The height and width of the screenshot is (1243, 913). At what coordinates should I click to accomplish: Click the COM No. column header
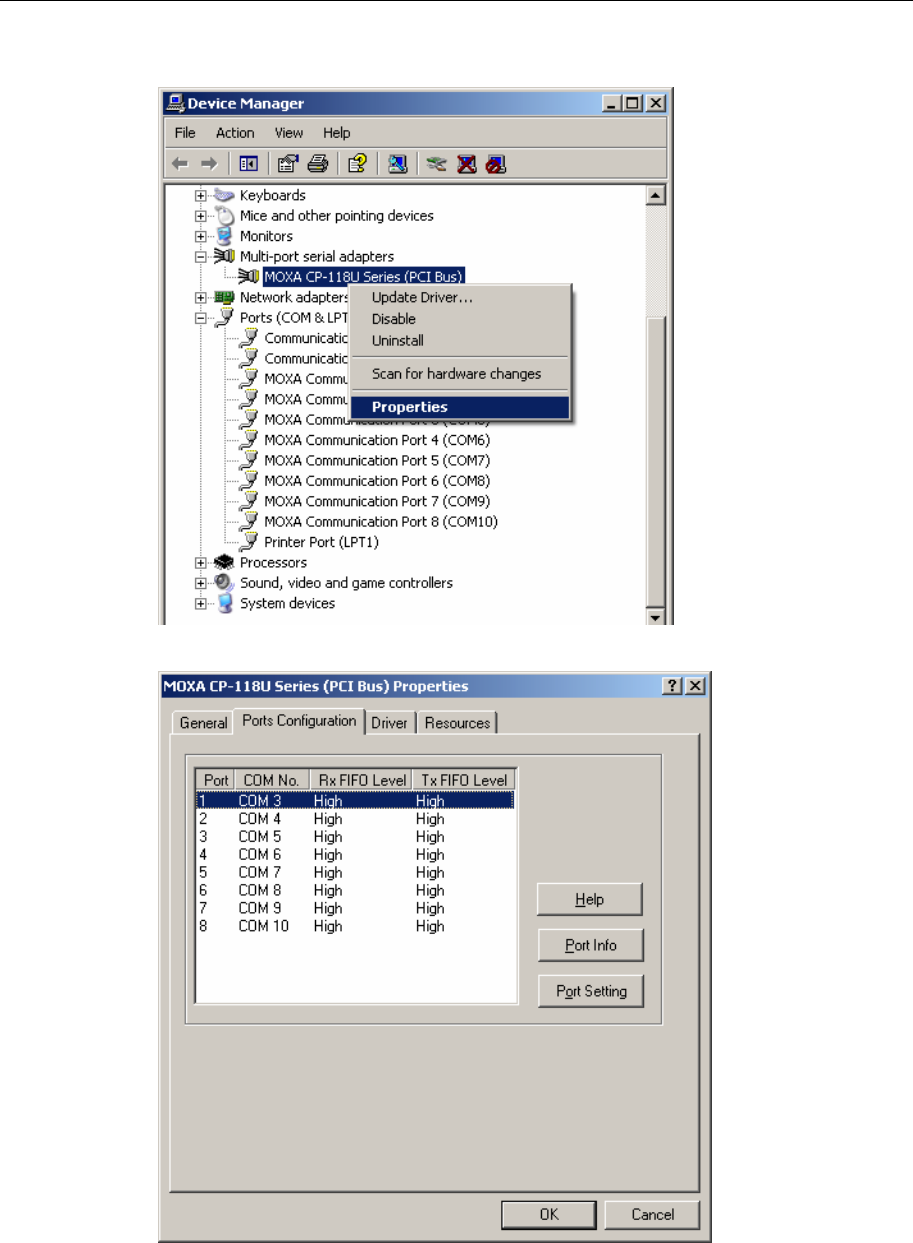271,780
